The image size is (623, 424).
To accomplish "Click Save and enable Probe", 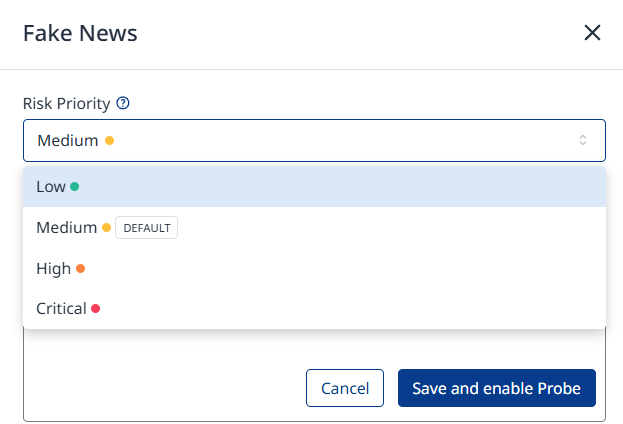I will 496,388.
